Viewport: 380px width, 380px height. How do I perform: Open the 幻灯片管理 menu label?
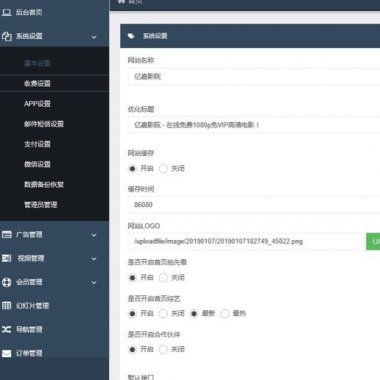(x=33, y=306)
